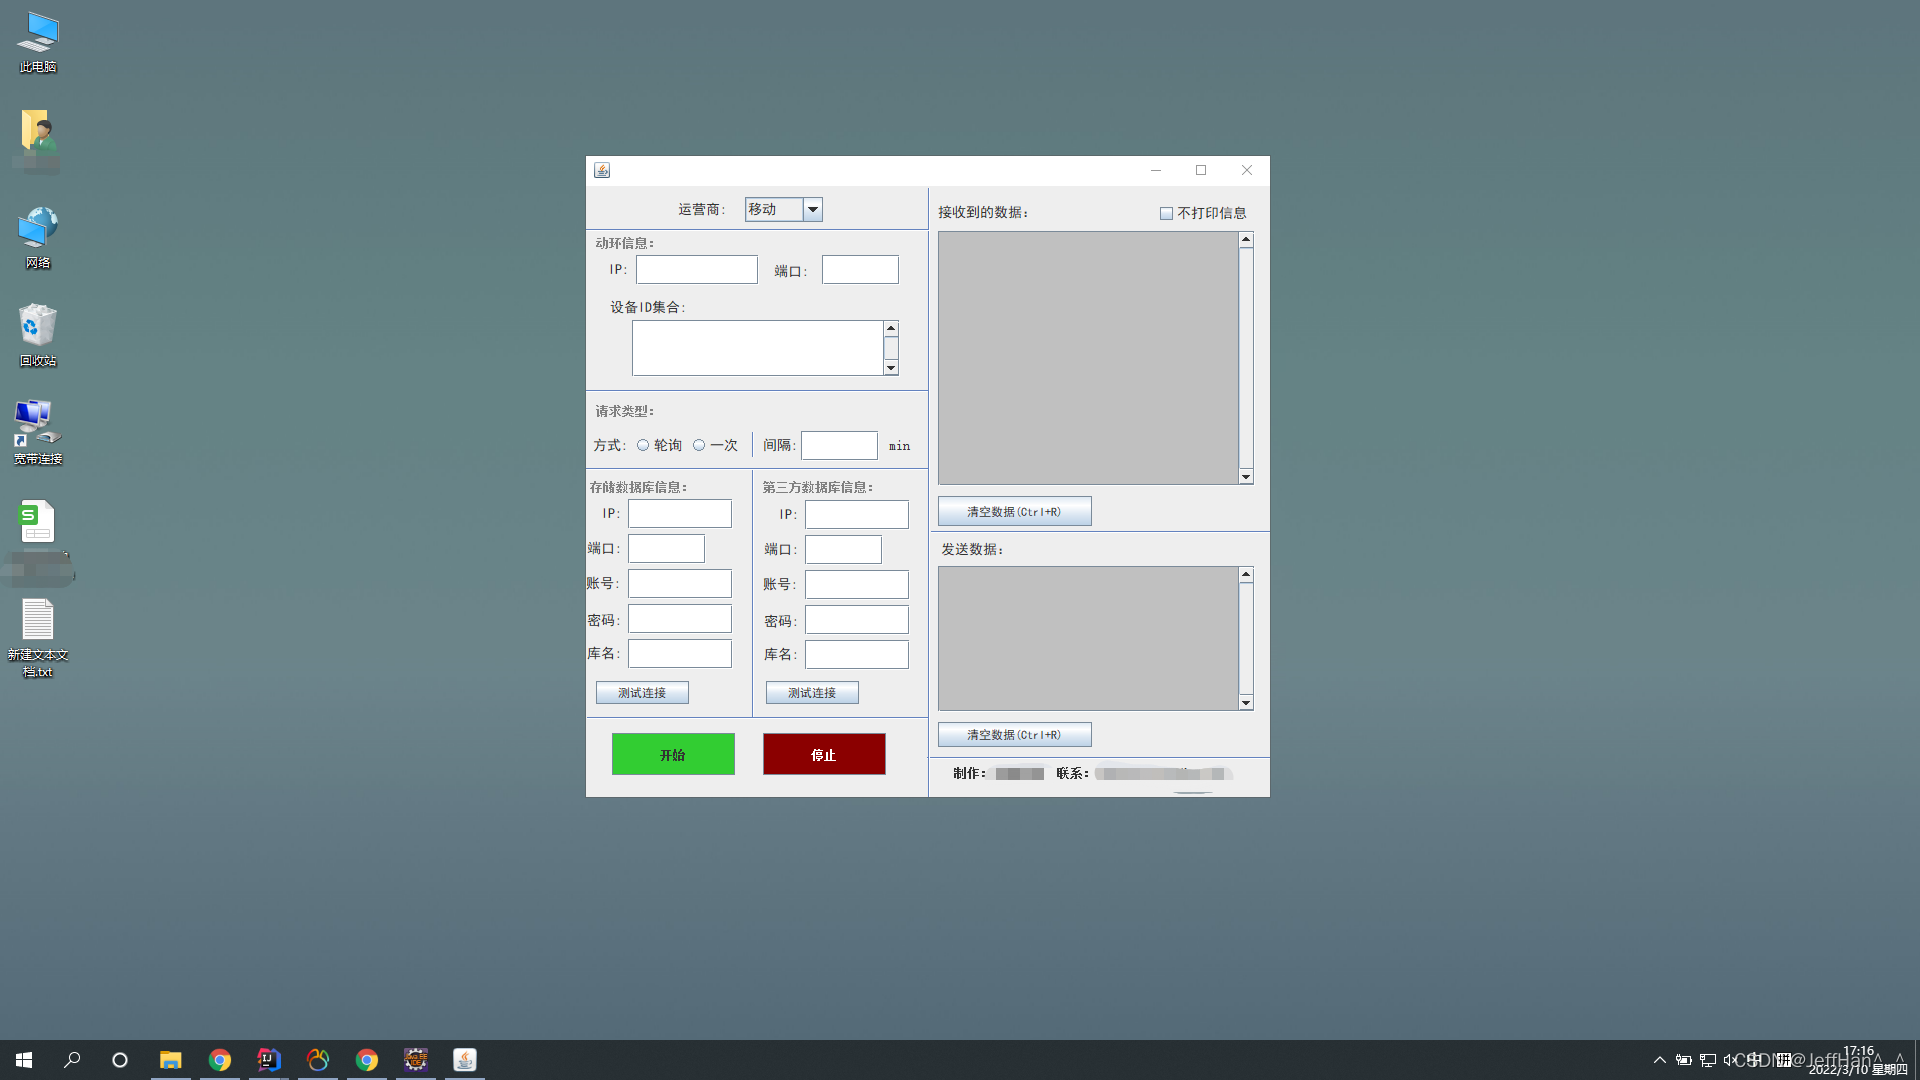The image size is (1920, 1080).
Task: Click 测试连接 under 存储数据库信息
Action: (x=641, y=692)
